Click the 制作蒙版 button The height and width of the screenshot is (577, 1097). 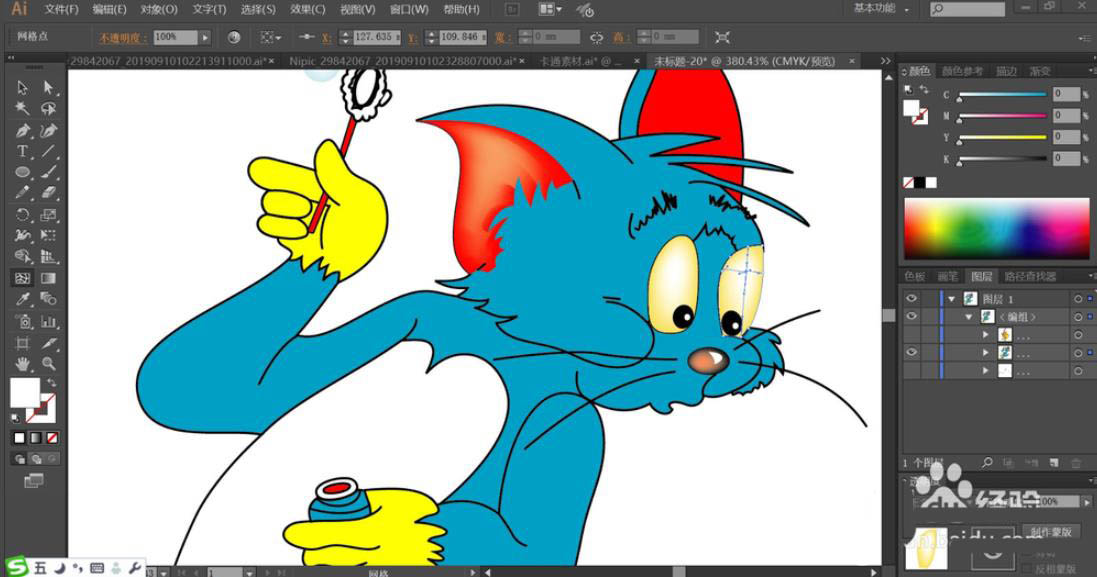pos(1052,532)
